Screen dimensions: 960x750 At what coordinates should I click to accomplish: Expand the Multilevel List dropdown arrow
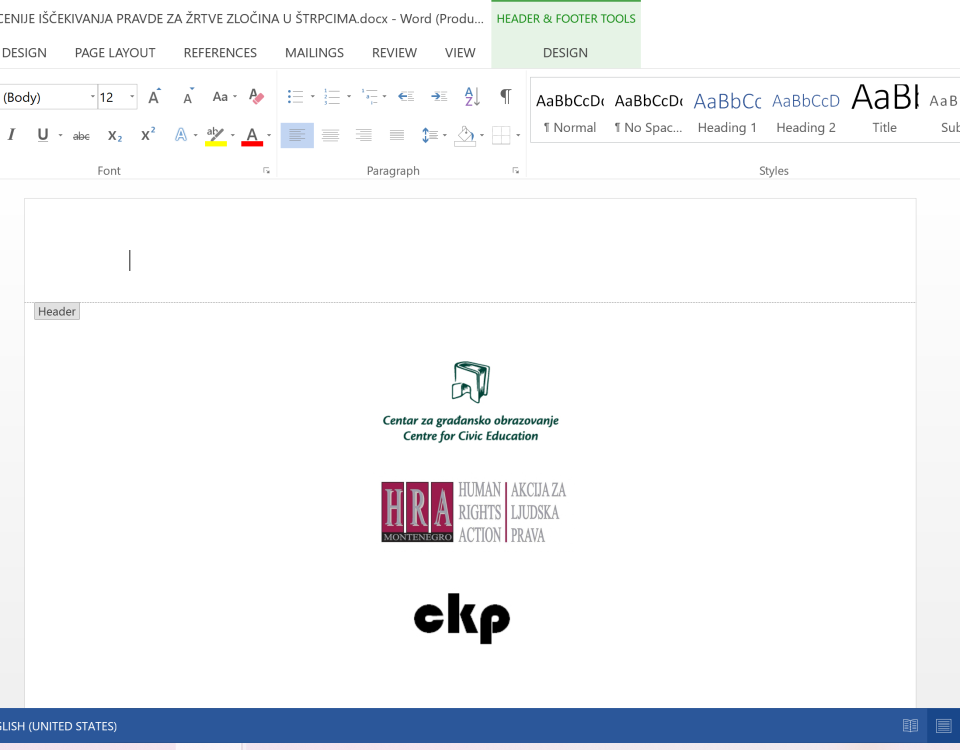click(x=384, y=96)
